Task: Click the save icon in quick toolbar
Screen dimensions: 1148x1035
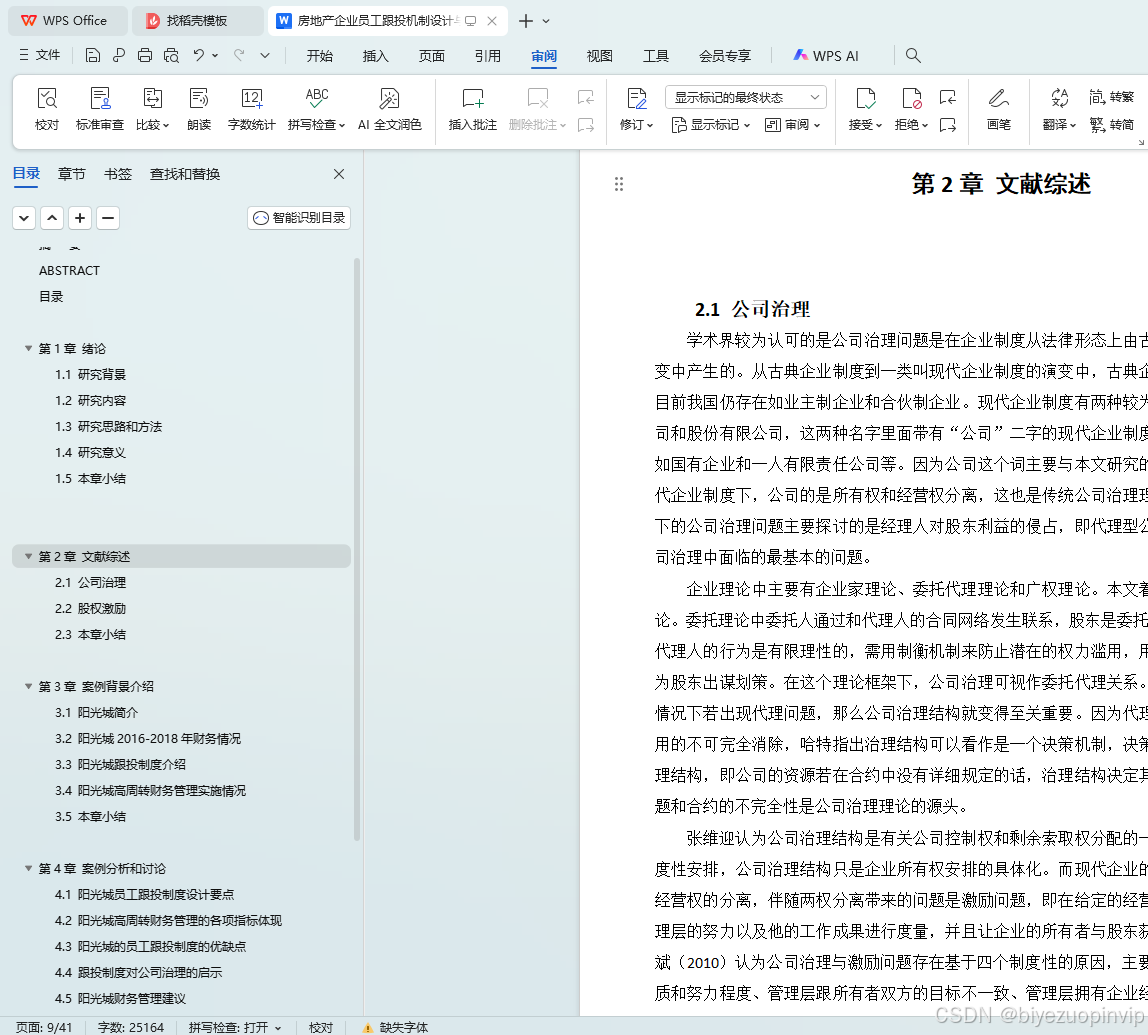Action: pos(92,56)
